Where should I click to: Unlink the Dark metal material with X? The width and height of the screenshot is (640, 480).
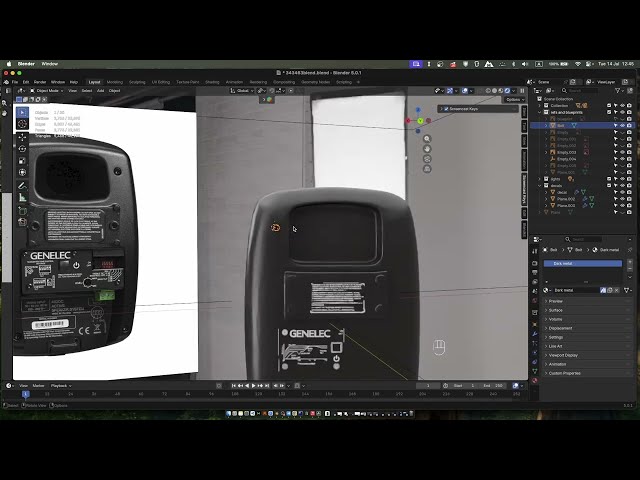[x=617, y=290]
